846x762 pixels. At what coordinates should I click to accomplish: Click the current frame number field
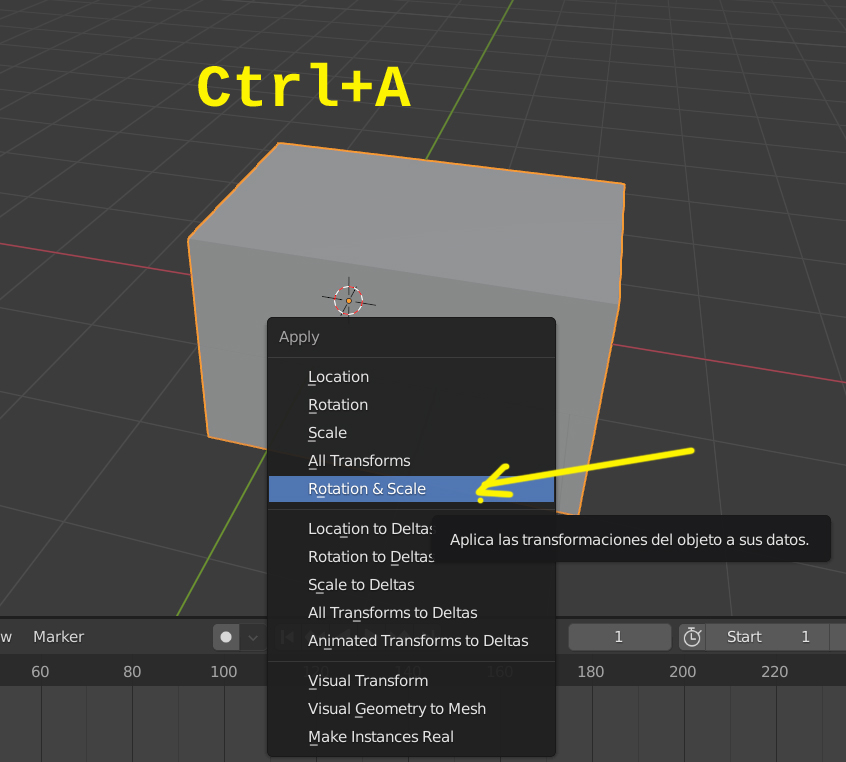point(619,637)
